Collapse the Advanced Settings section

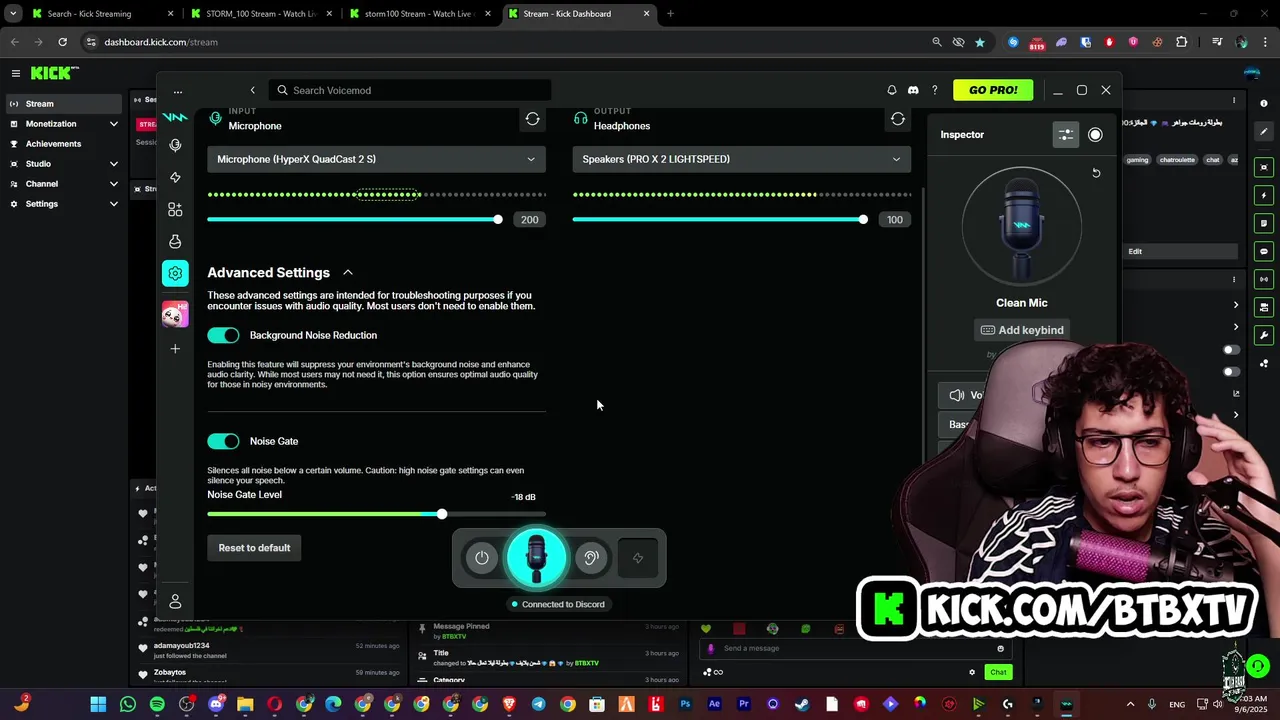tap(348, 273)
